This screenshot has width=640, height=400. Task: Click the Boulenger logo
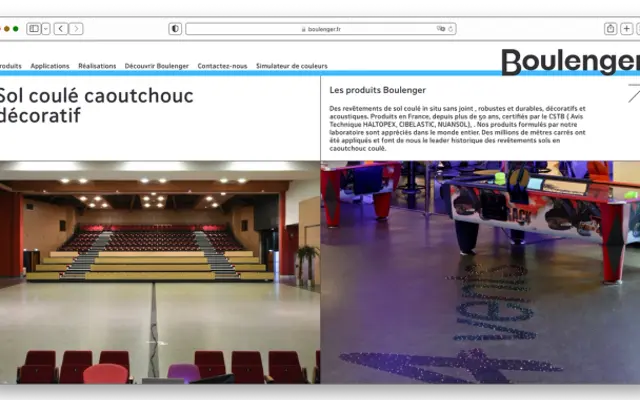coord(571,62)
